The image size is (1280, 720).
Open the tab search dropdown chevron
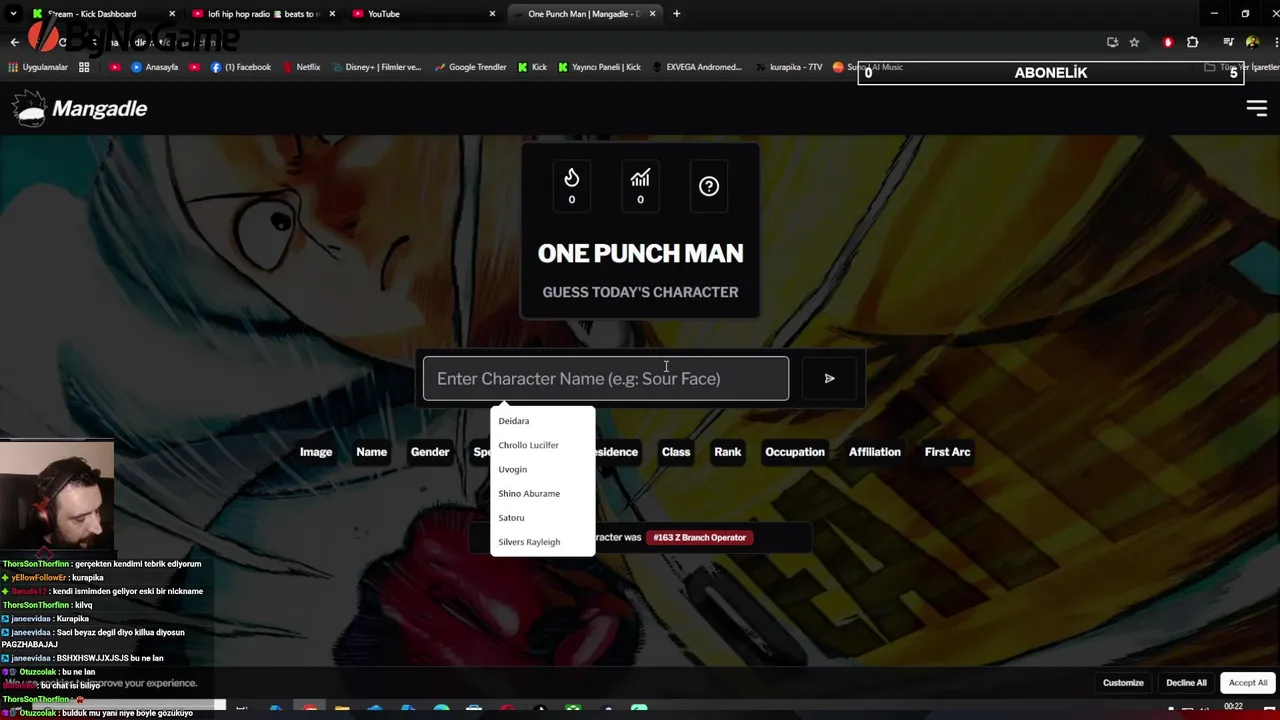click(x=13, y=14)
